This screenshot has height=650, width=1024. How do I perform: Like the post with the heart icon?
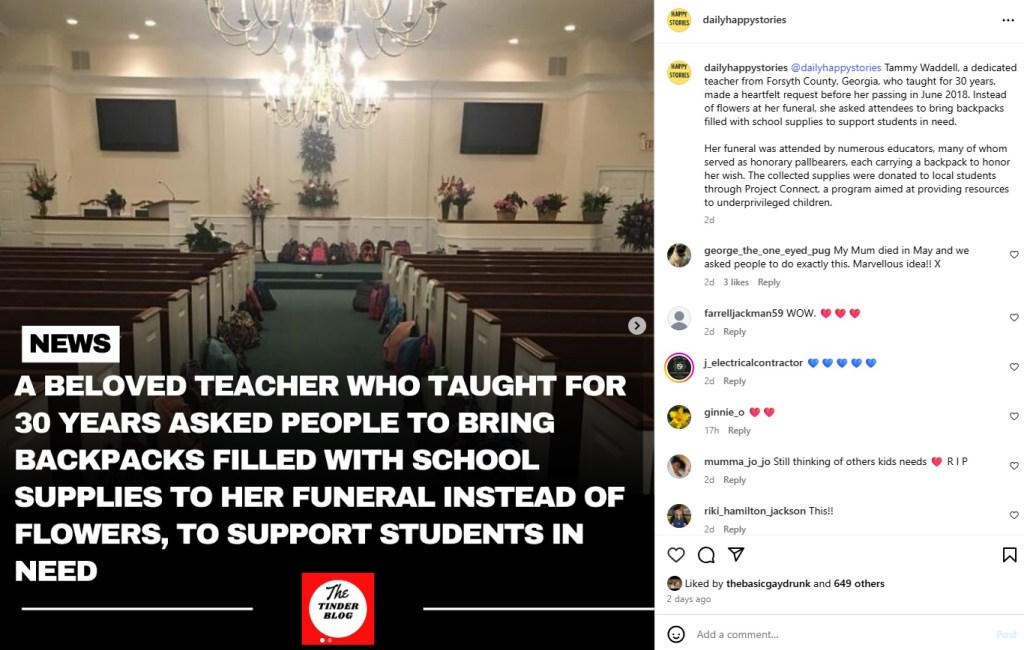point(676,555)
